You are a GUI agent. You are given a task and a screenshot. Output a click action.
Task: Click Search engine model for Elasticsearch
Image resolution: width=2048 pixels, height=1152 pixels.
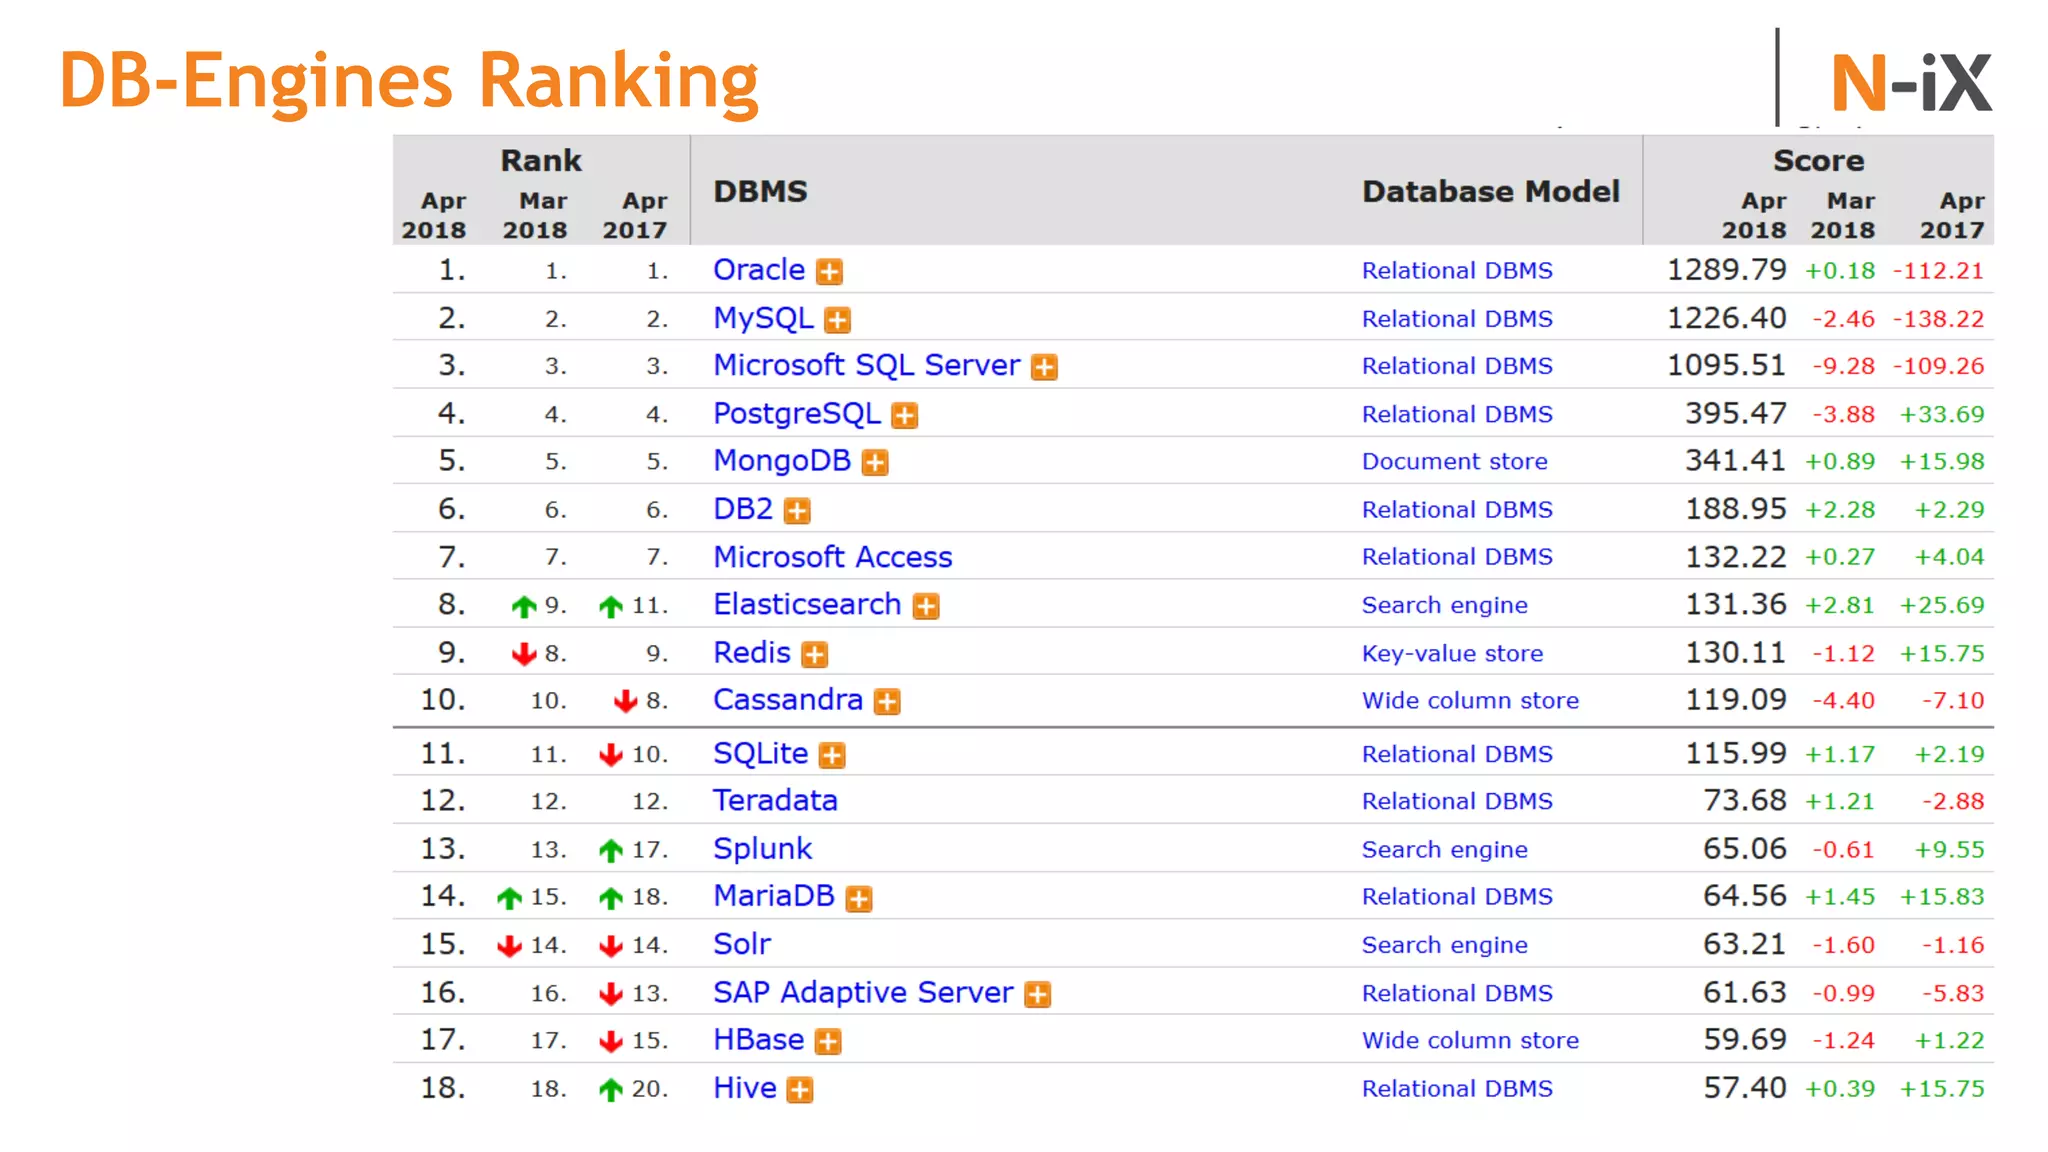click(x=1444, y=606)
